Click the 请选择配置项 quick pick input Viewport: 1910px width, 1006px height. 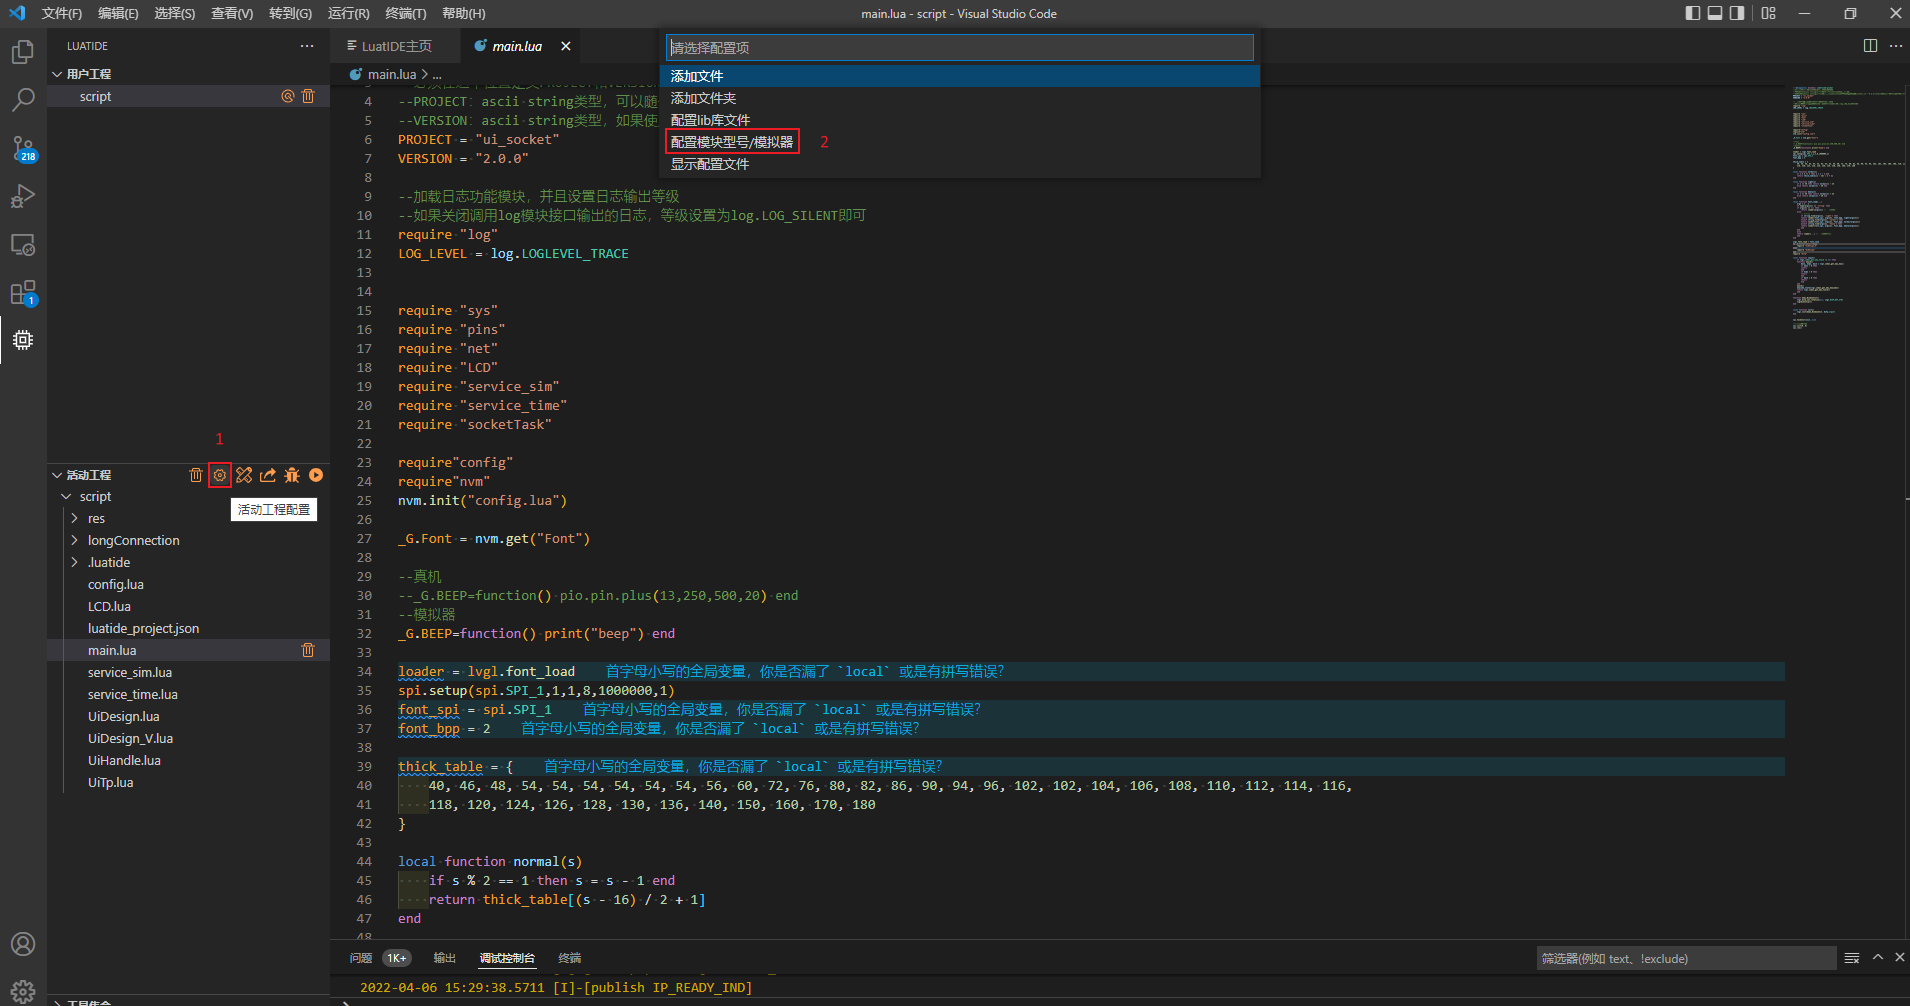959,47
